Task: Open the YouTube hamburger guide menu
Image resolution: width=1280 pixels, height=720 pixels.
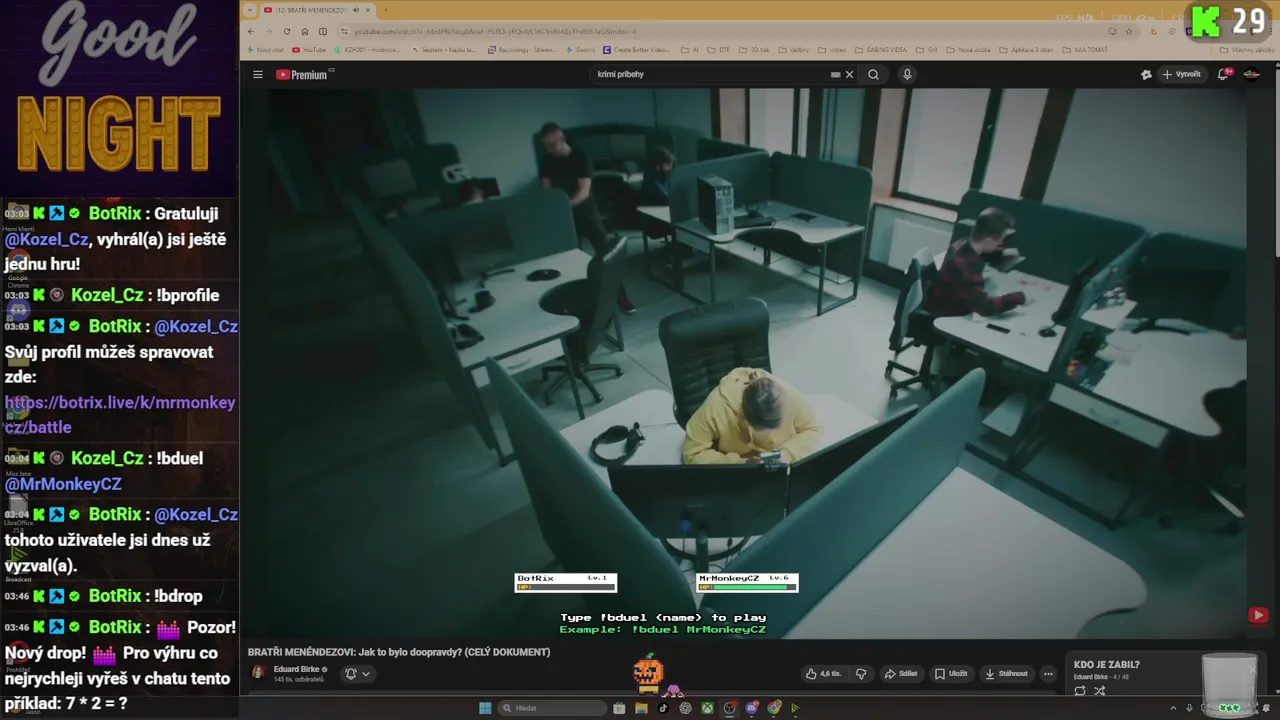Action: coord(257,74)
